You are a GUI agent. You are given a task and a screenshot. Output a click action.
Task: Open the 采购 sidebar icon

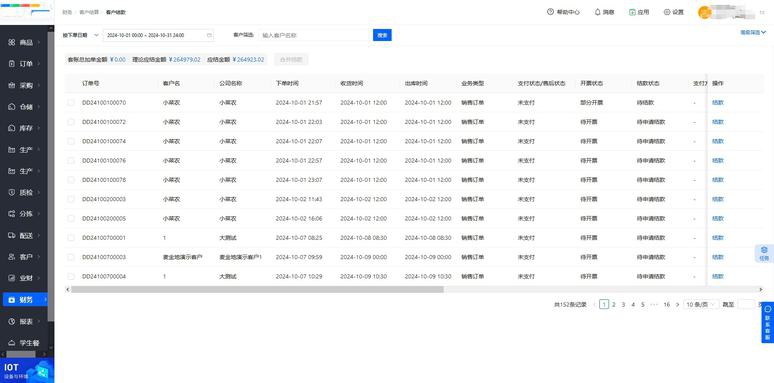(12, 85)
